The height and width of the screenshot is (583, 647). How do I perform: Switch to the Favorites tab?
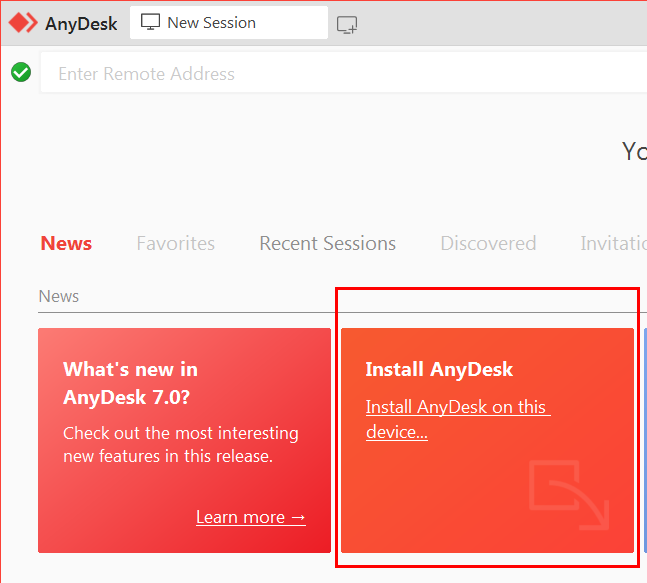coord(175,243)
